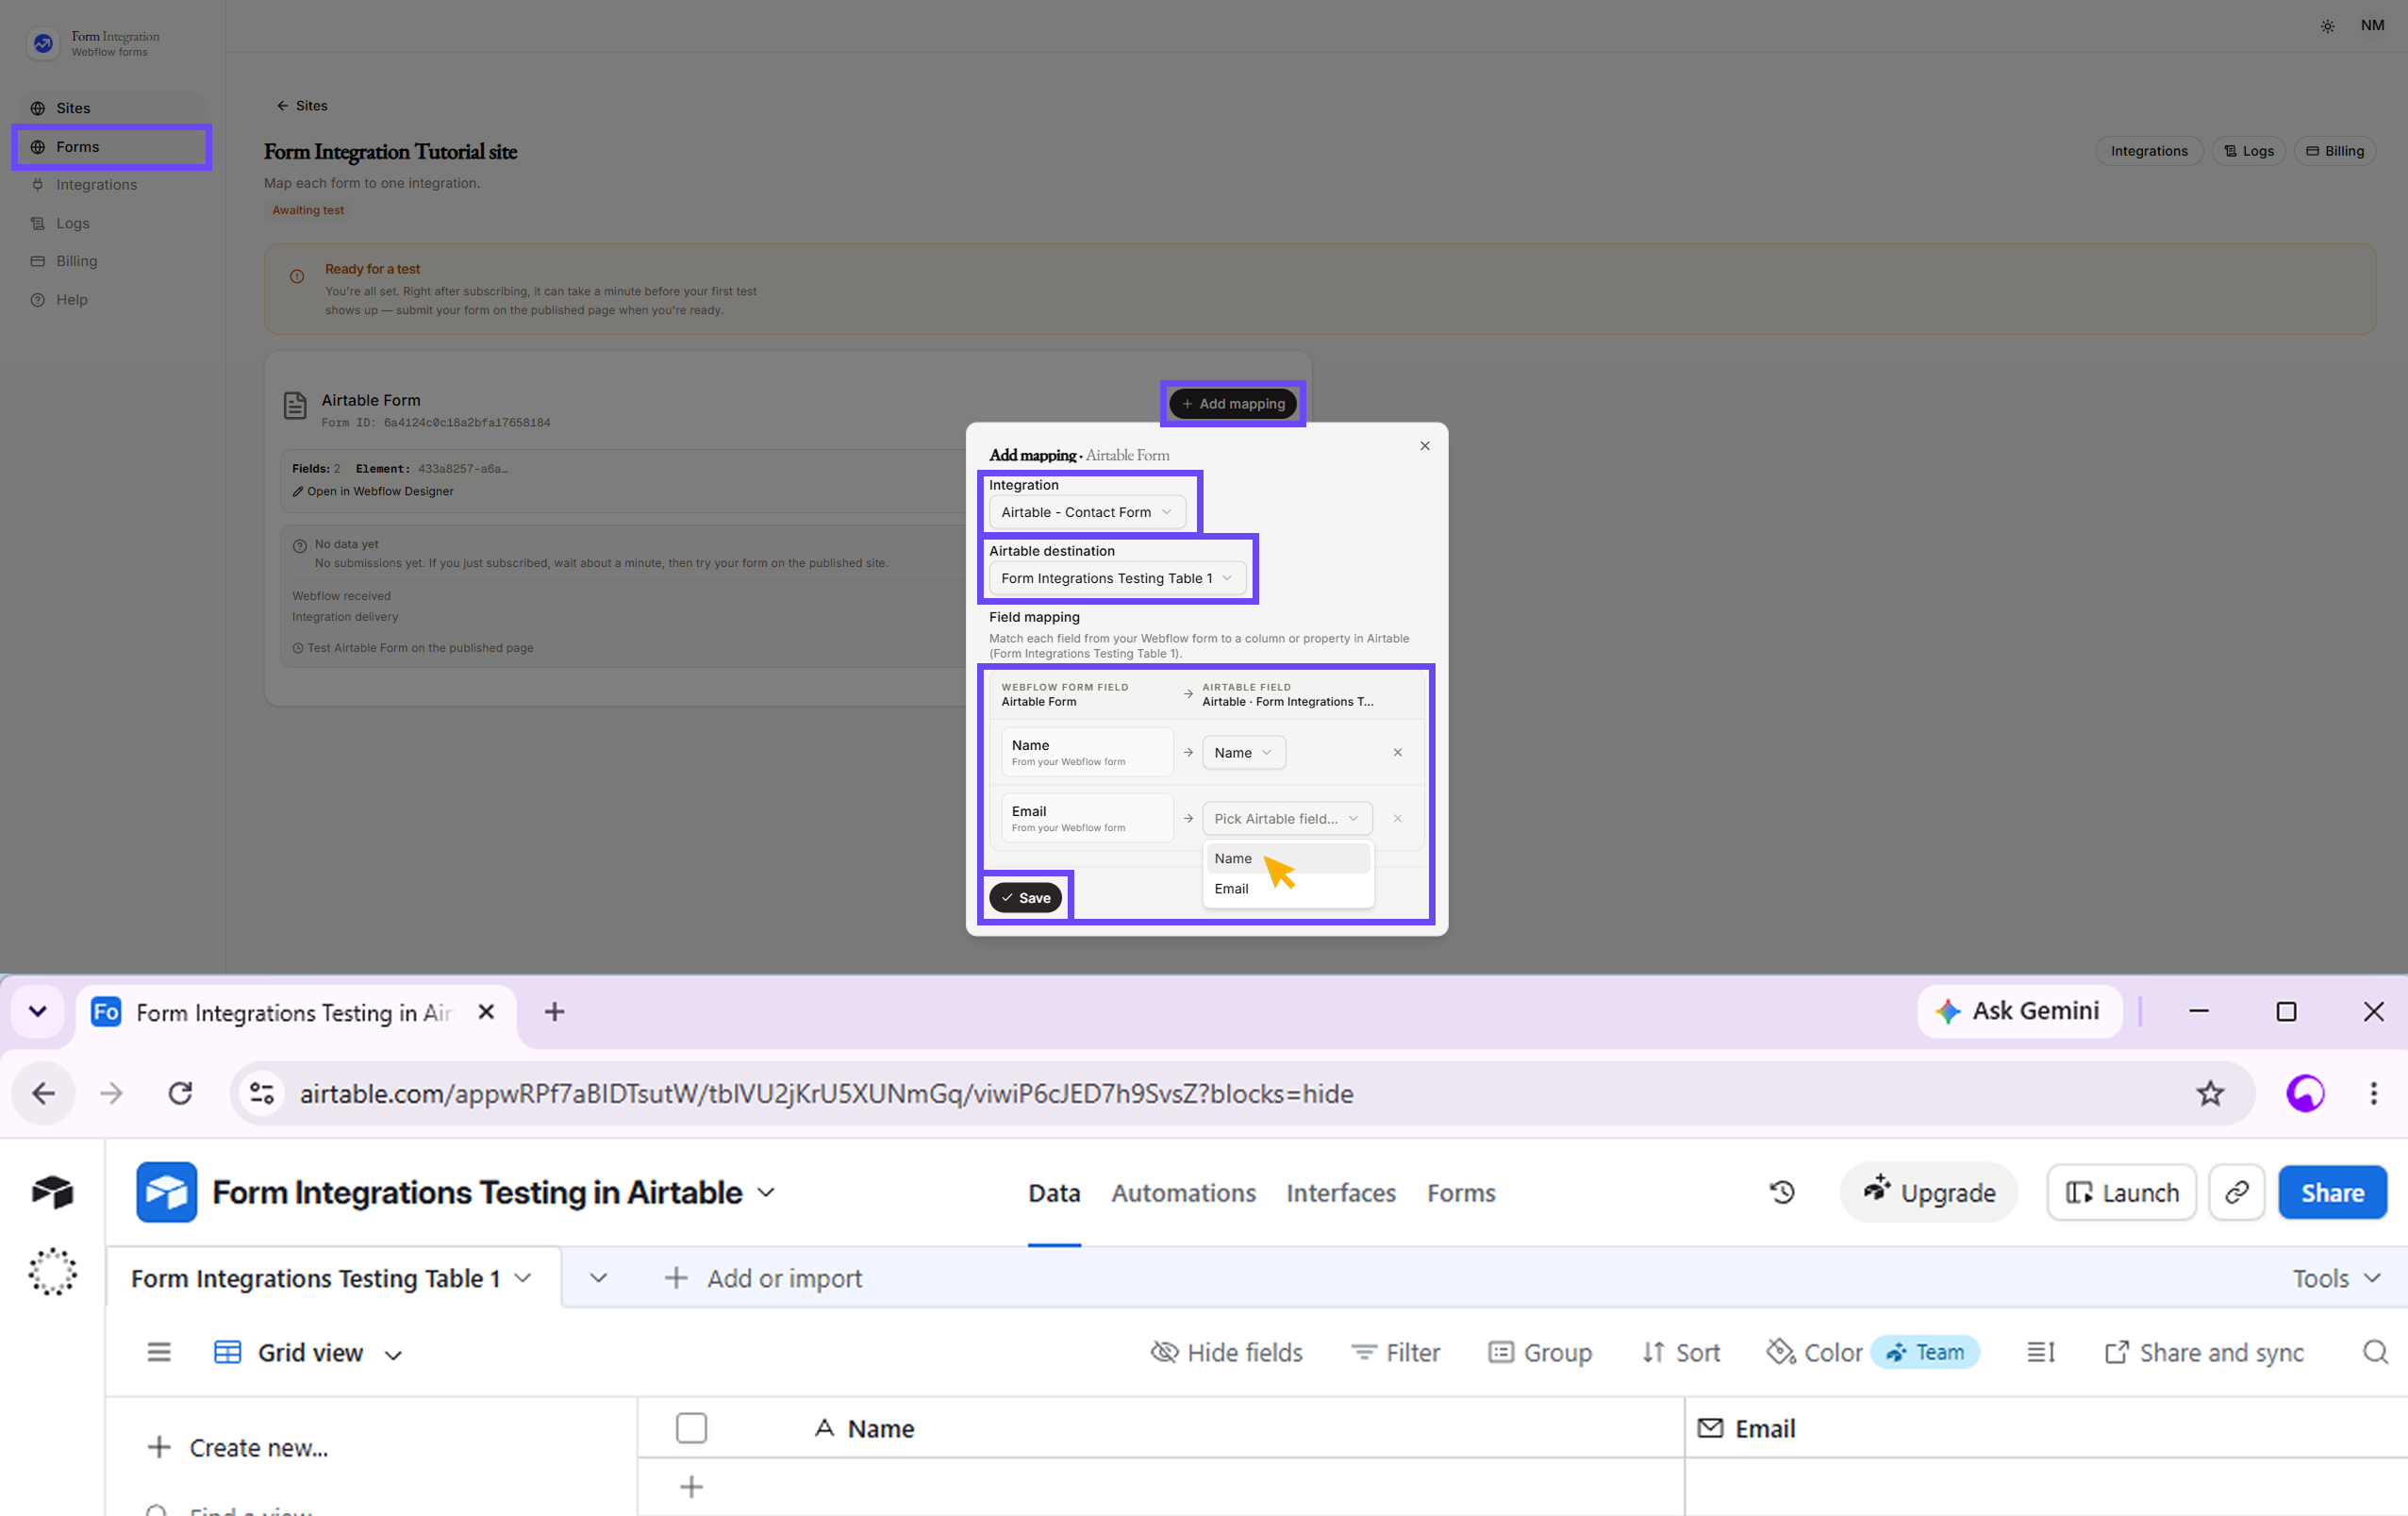This screenshot has width=2408, height=1516.
Task: Click the Airtable home logo icon
Action: [52, 1192]
